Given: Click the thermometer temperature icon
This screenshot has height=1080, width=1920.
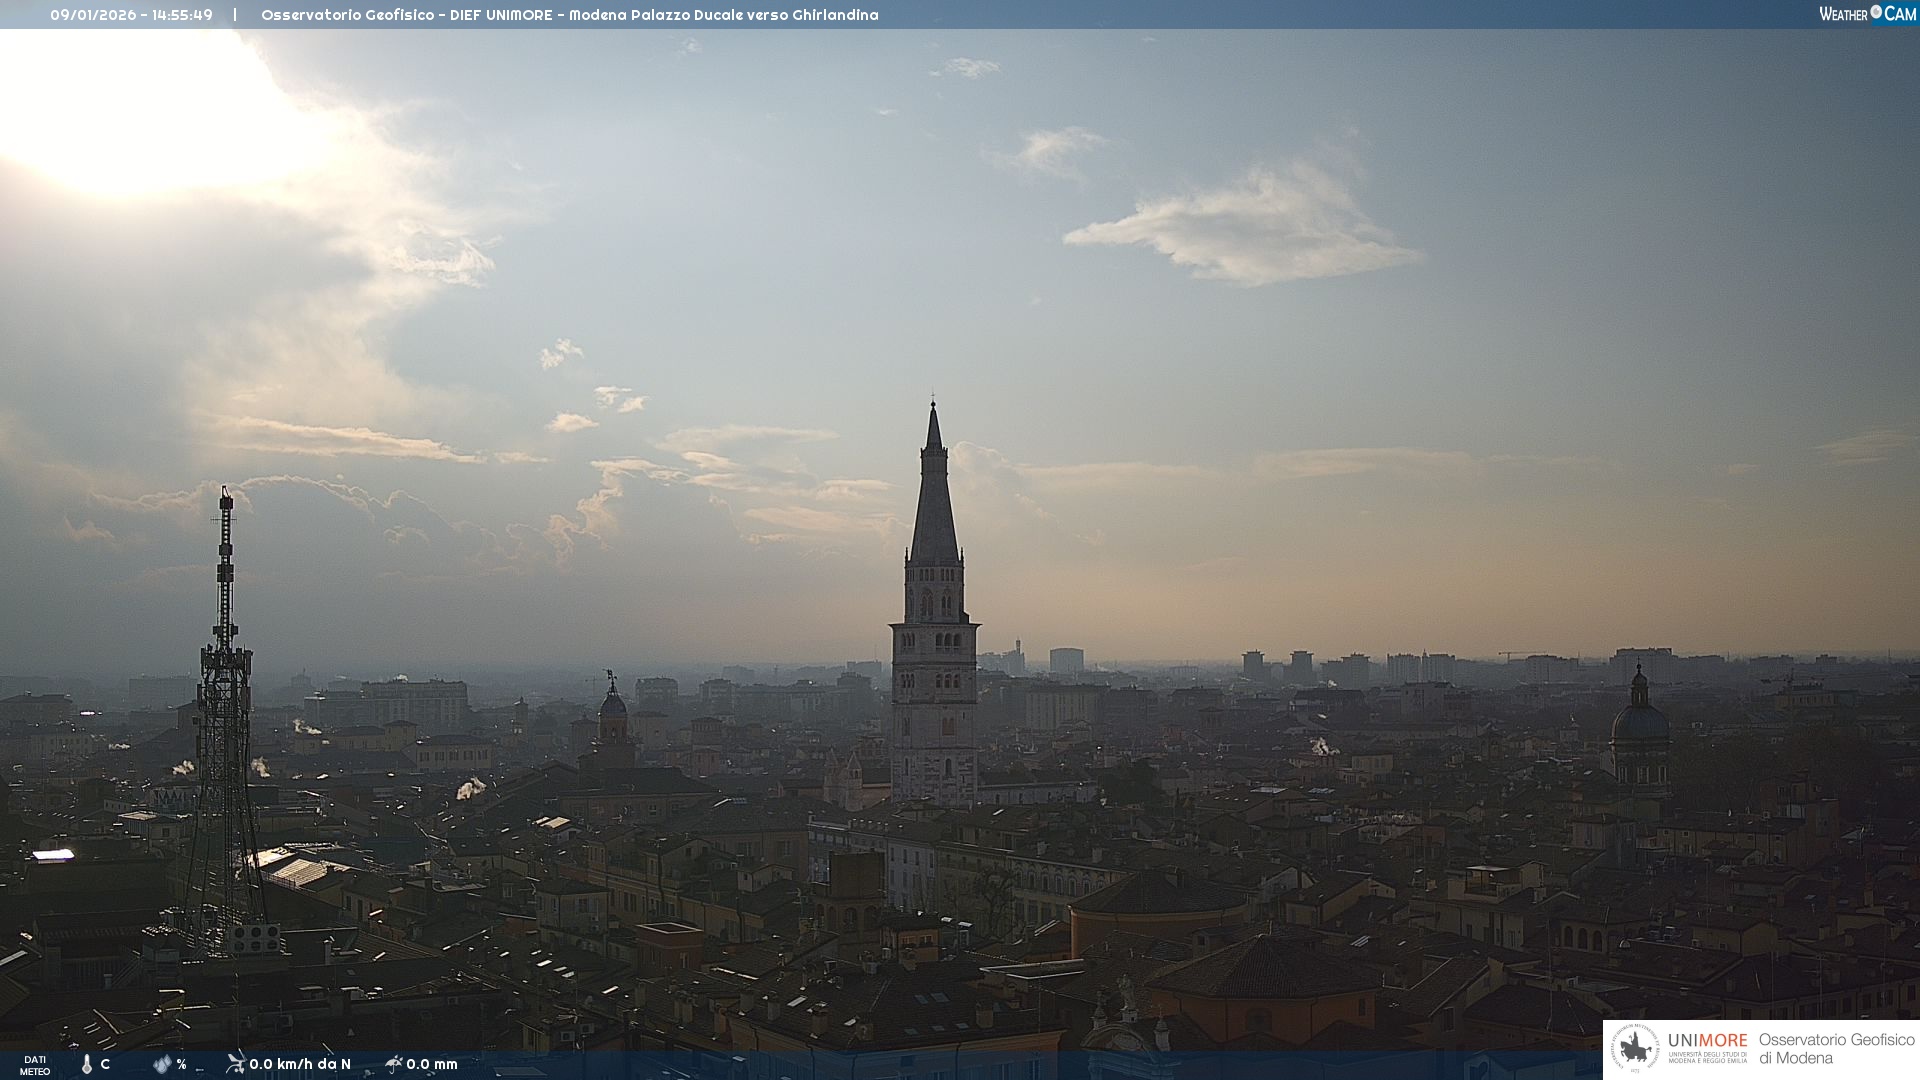Looking at the screenshot, I should (87, 1064).
